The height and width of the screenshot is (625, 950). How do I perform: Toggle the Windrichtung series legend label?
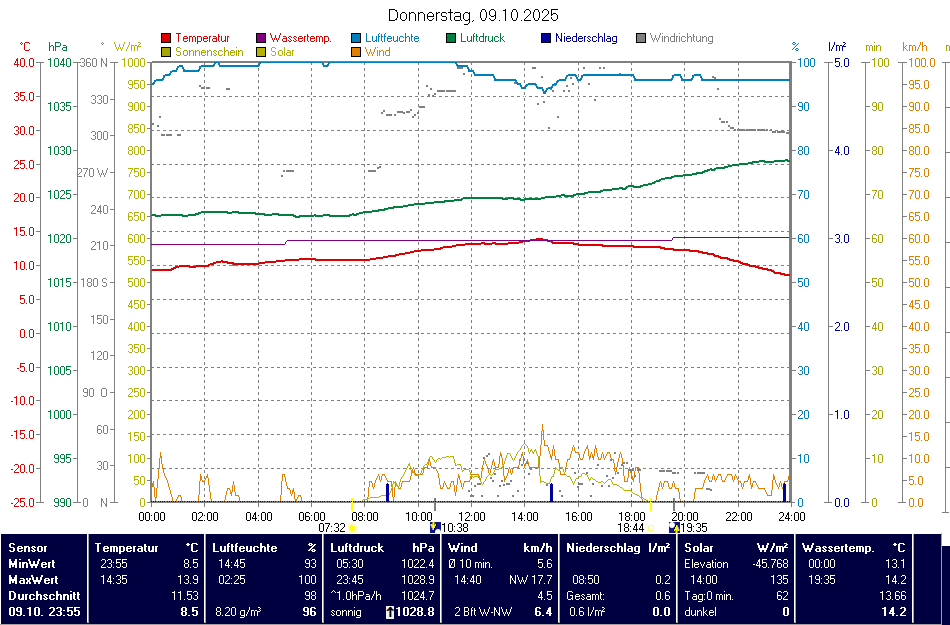point(681,38)
